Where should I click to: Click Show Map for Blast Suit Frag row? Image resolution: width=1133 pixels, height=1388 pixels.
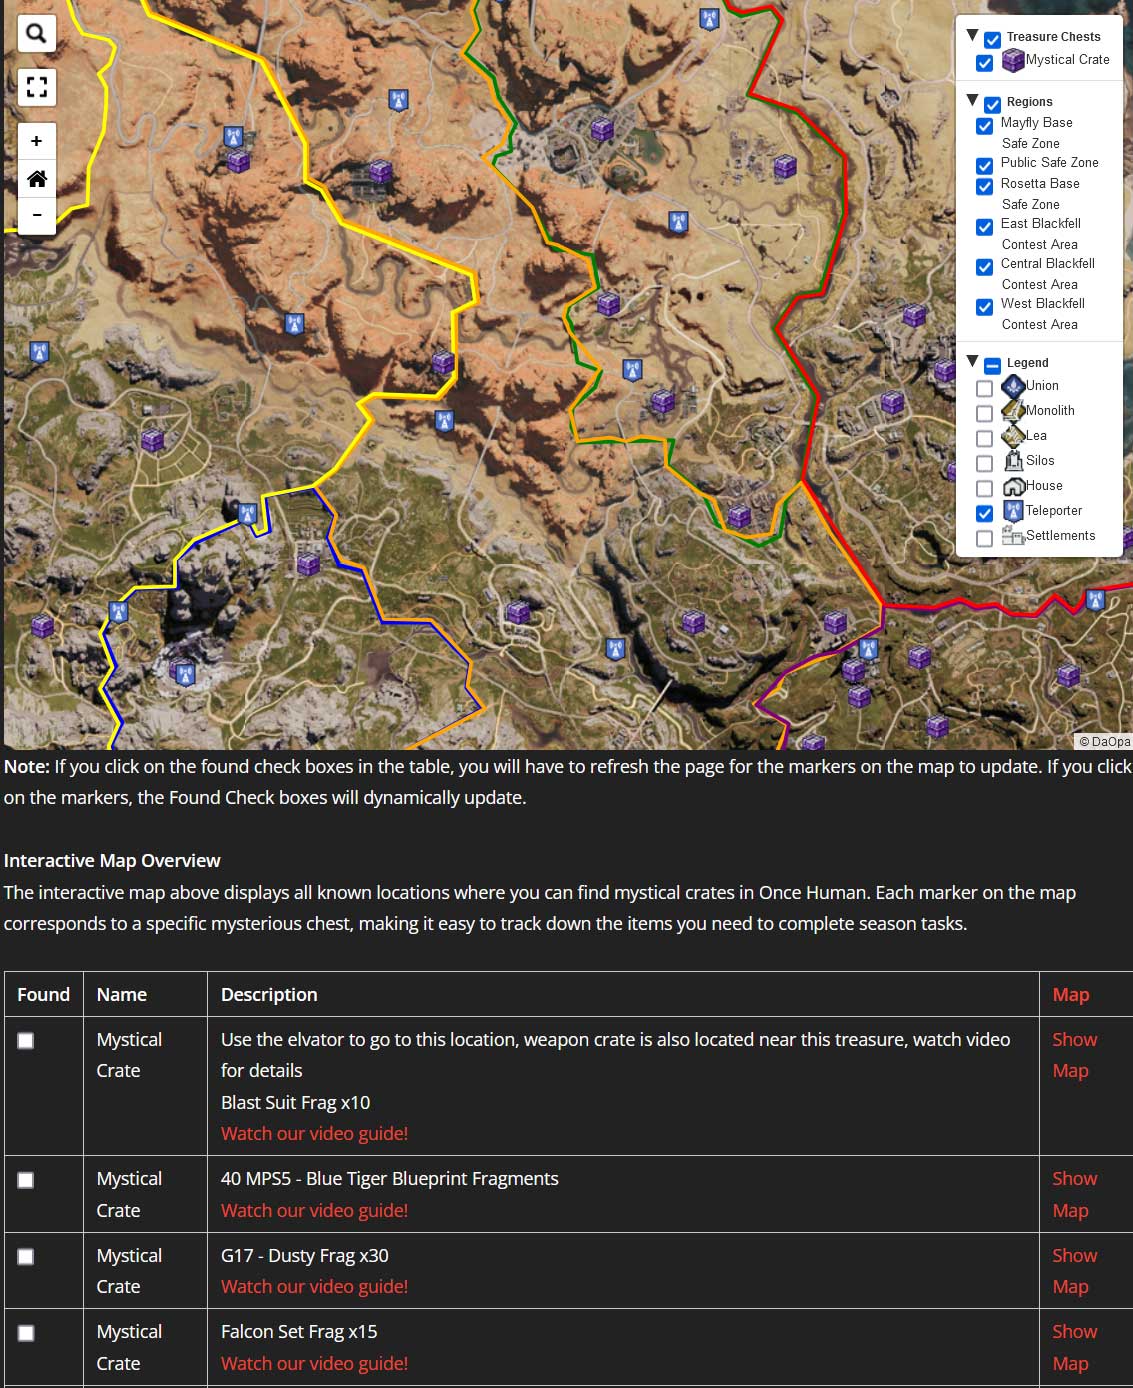pos(1074,1055)
